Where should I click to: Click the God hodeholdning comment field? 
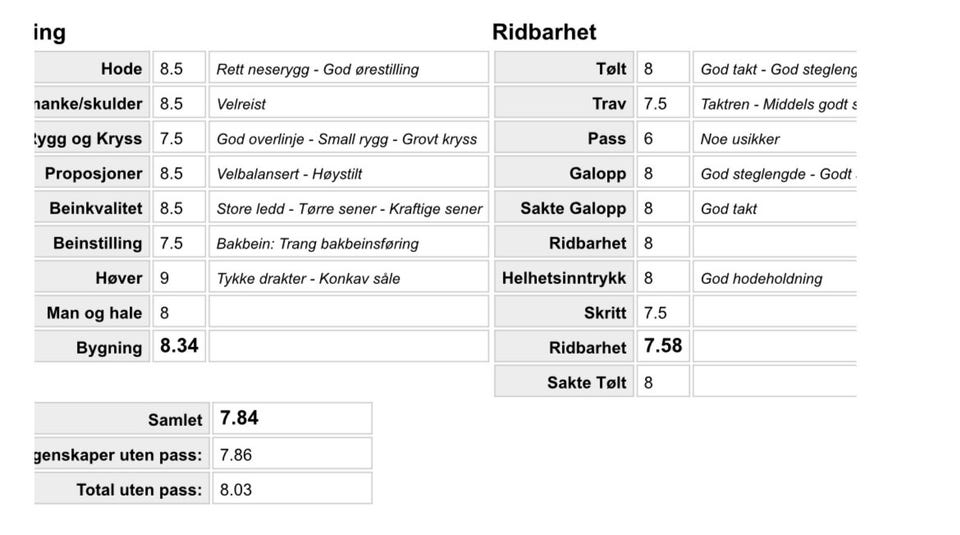click(x=775, y=278)
